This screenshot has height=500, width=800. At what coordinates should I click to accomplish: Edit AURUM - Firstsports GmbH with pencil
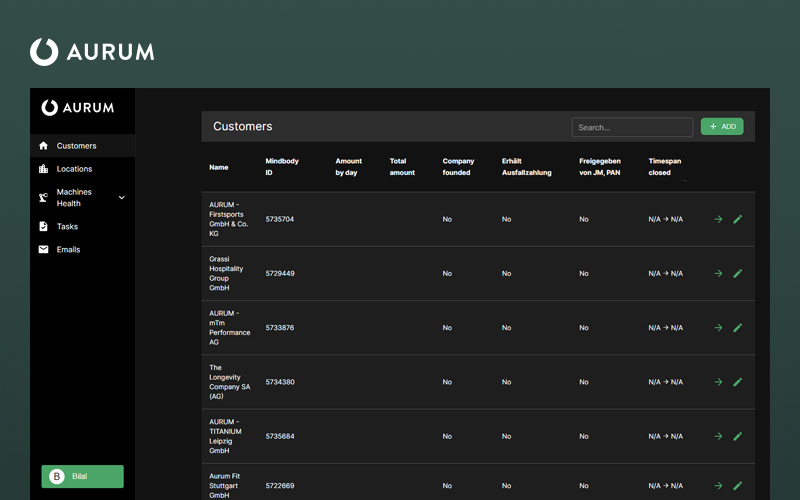coord(737,219)
